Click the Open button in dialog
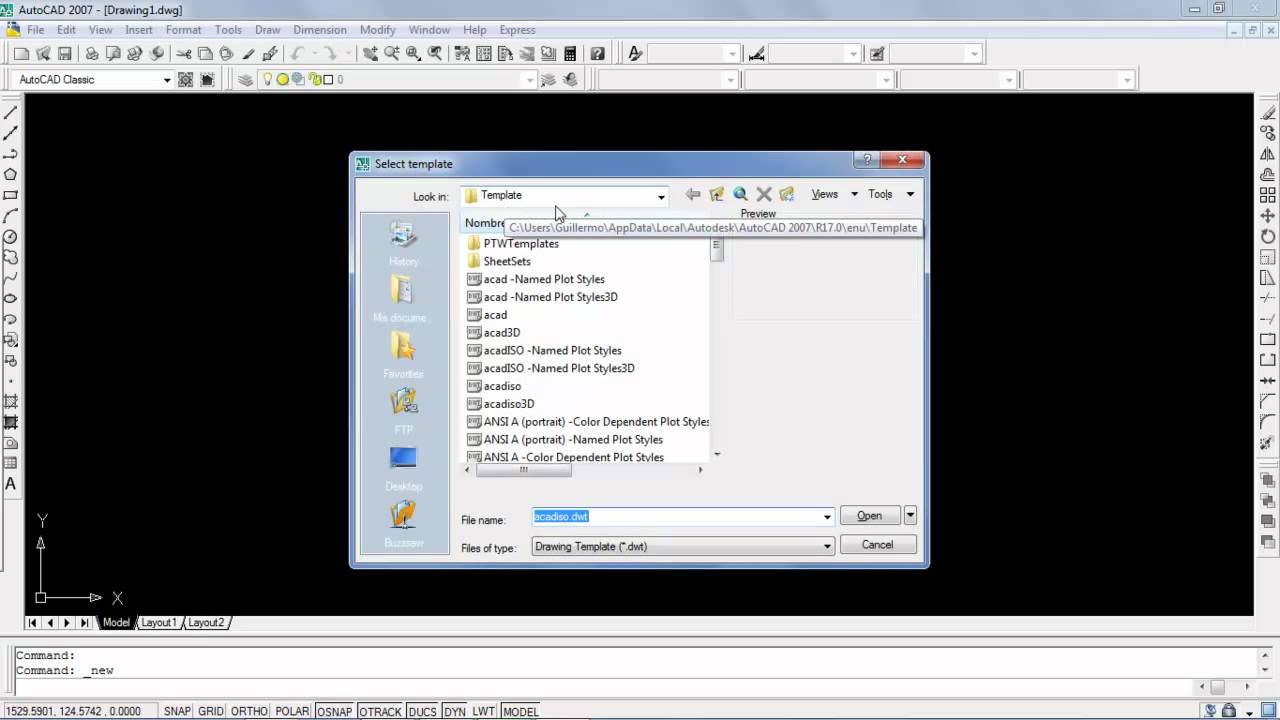 point(870,516)
